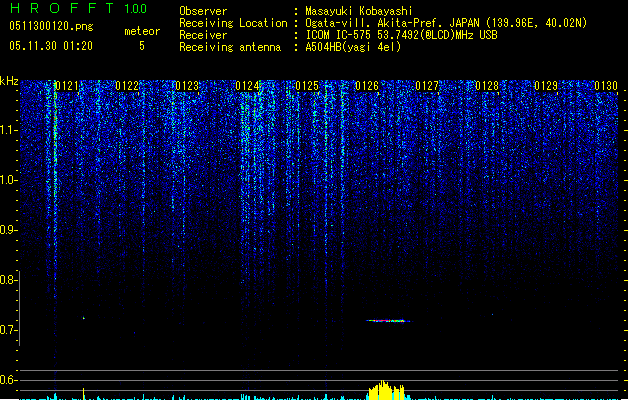Click the 0129 time marker
Image resolution: width=629 pixels, height=400 pixels.
click(546, 86)
